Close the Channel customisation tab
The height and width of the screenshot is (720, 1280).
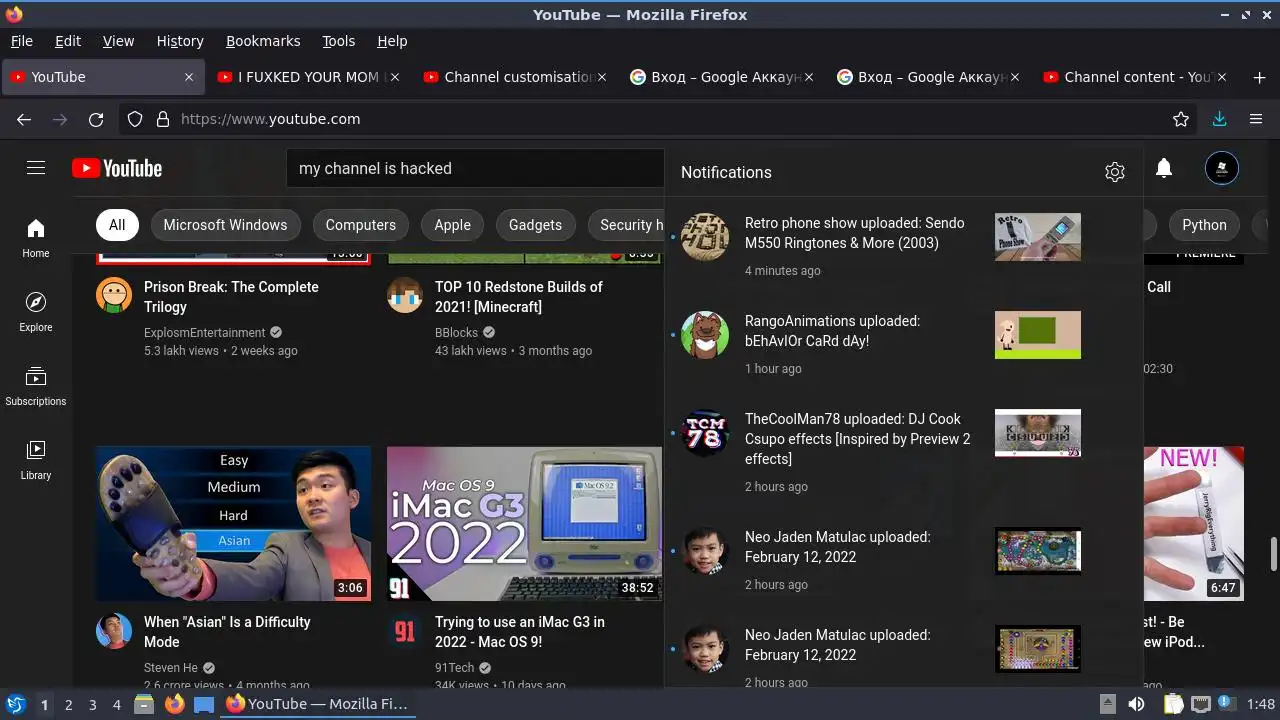(602, 77)
